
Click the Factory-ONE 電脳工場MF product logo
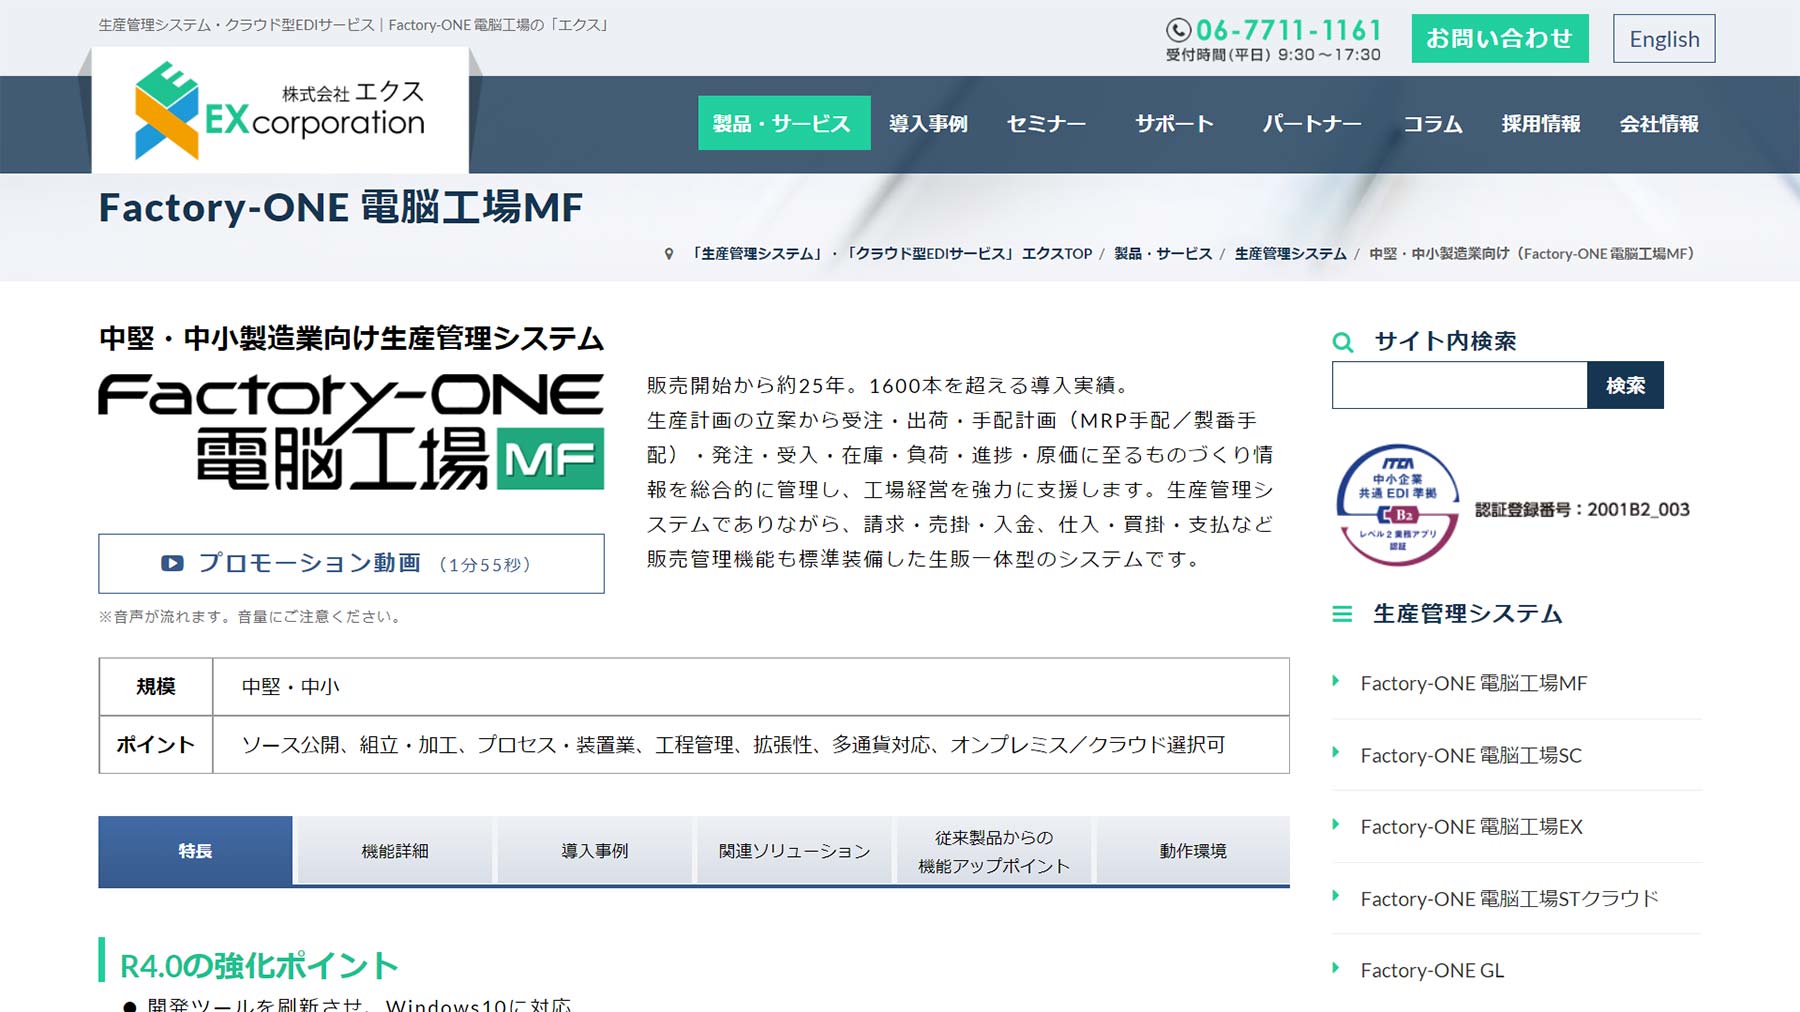351,432
